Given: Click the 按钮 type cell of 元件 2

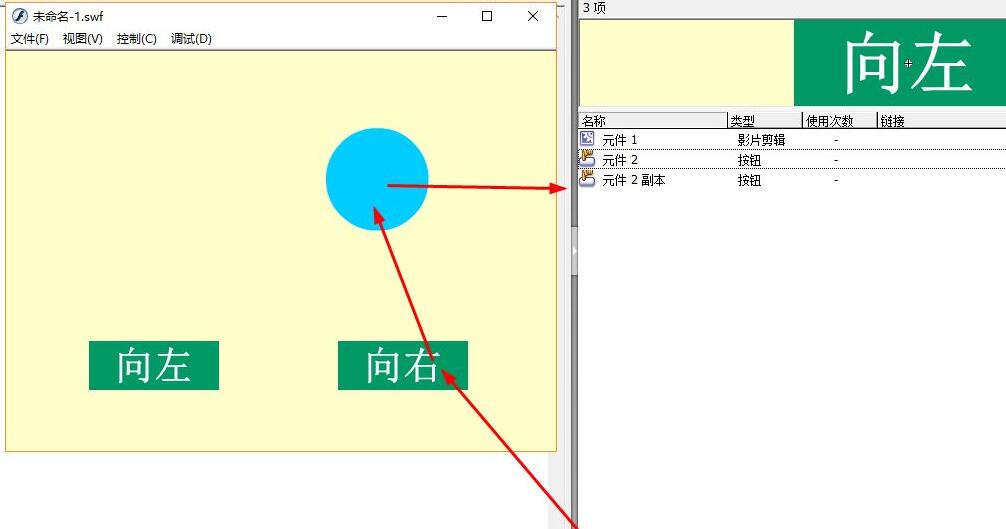Looking at the screenshot, I should (749, 160).
